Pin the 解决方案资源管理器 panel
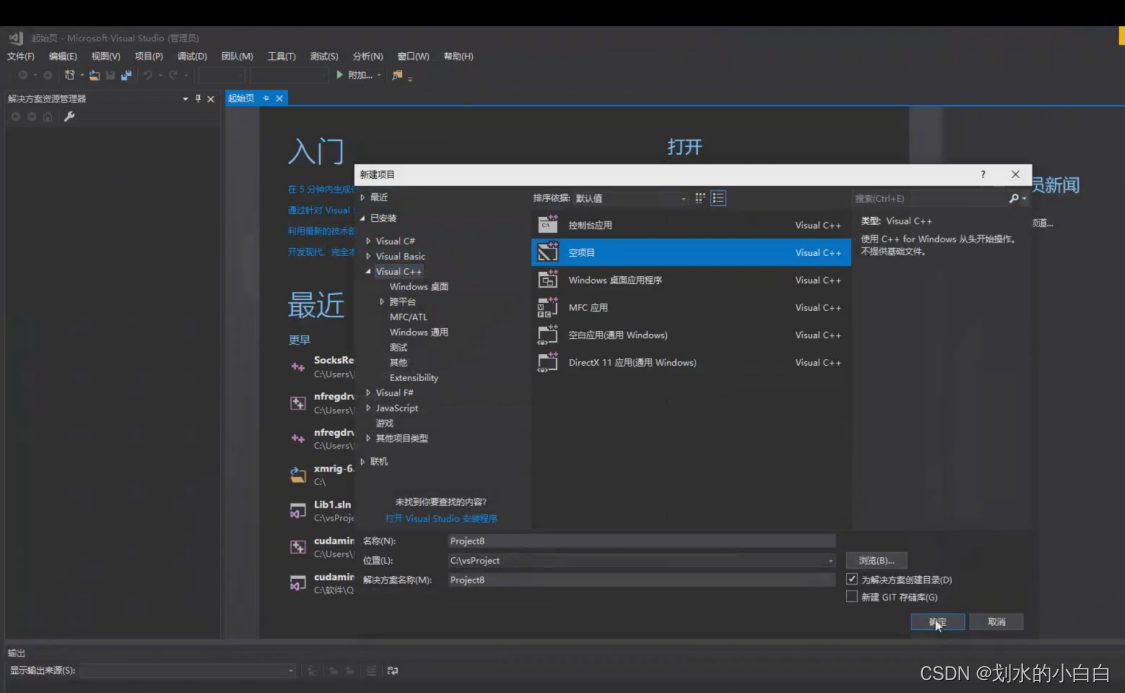Image resolution: width=1125 pixels, height=693 pixels. pyautogui.click(x=198, y=98)
